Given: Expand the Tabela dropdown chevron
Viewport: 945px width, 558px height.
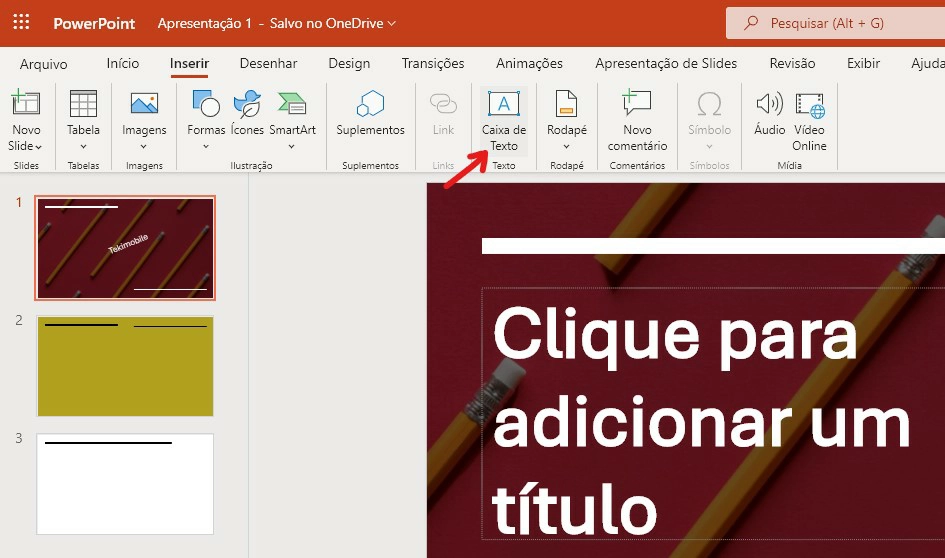Looking at the screenshot, I should [x=83, y=146].
